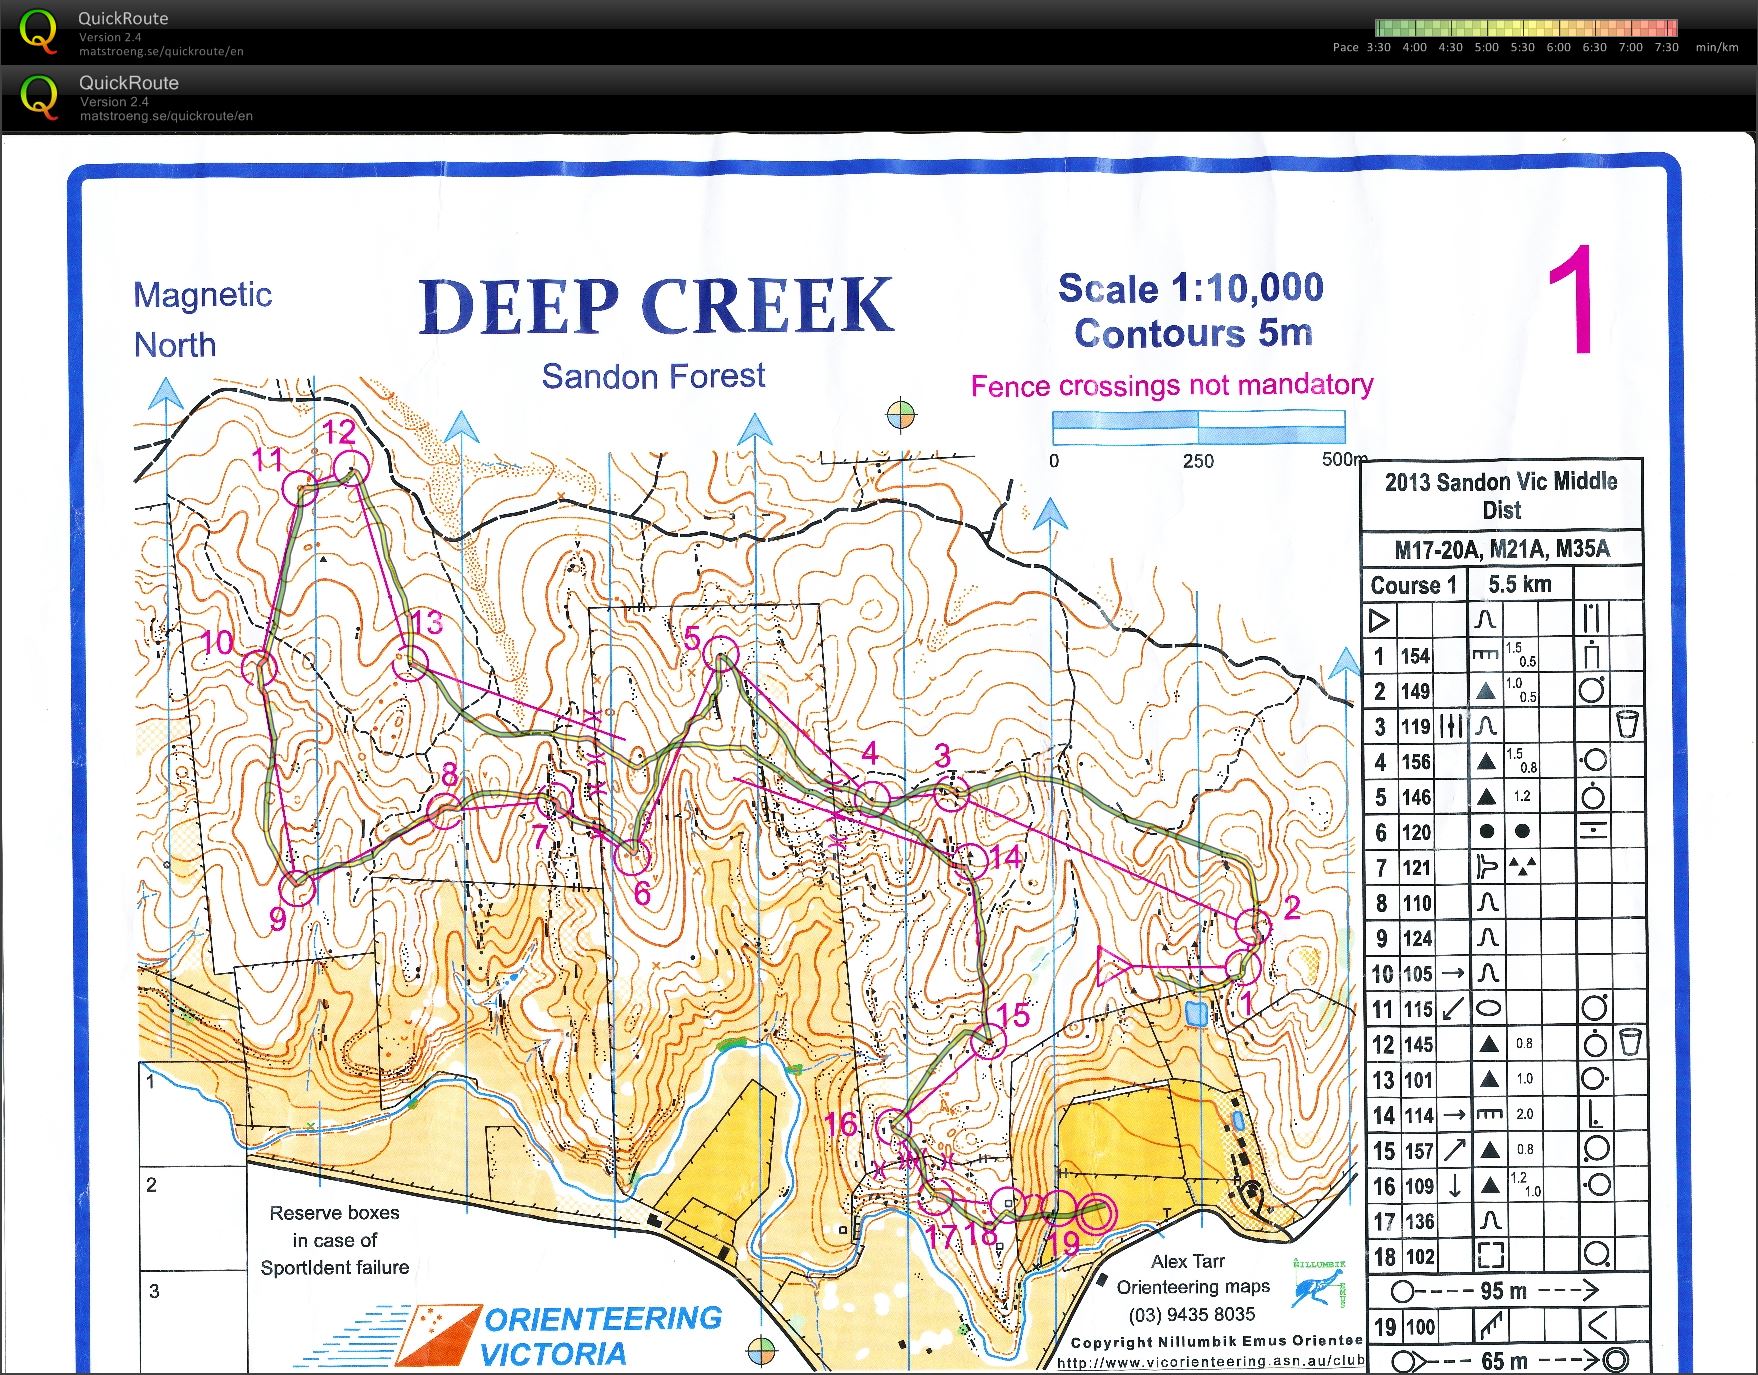Click the DEEP CREEK map title
Viewport: 1758px width, 1375px height.
pos(655,306)
